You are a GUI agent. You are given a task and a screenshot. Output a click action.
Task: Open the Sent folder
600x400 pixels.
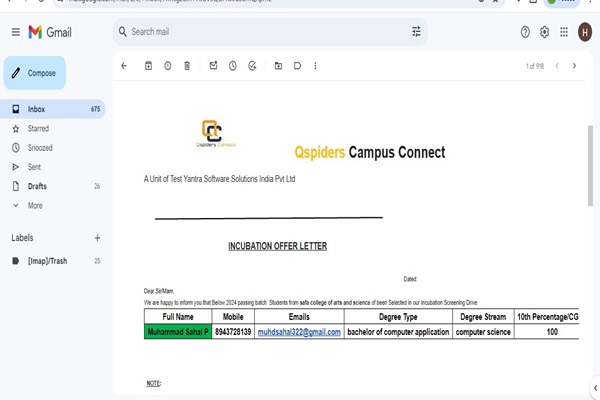coord(52,167)
